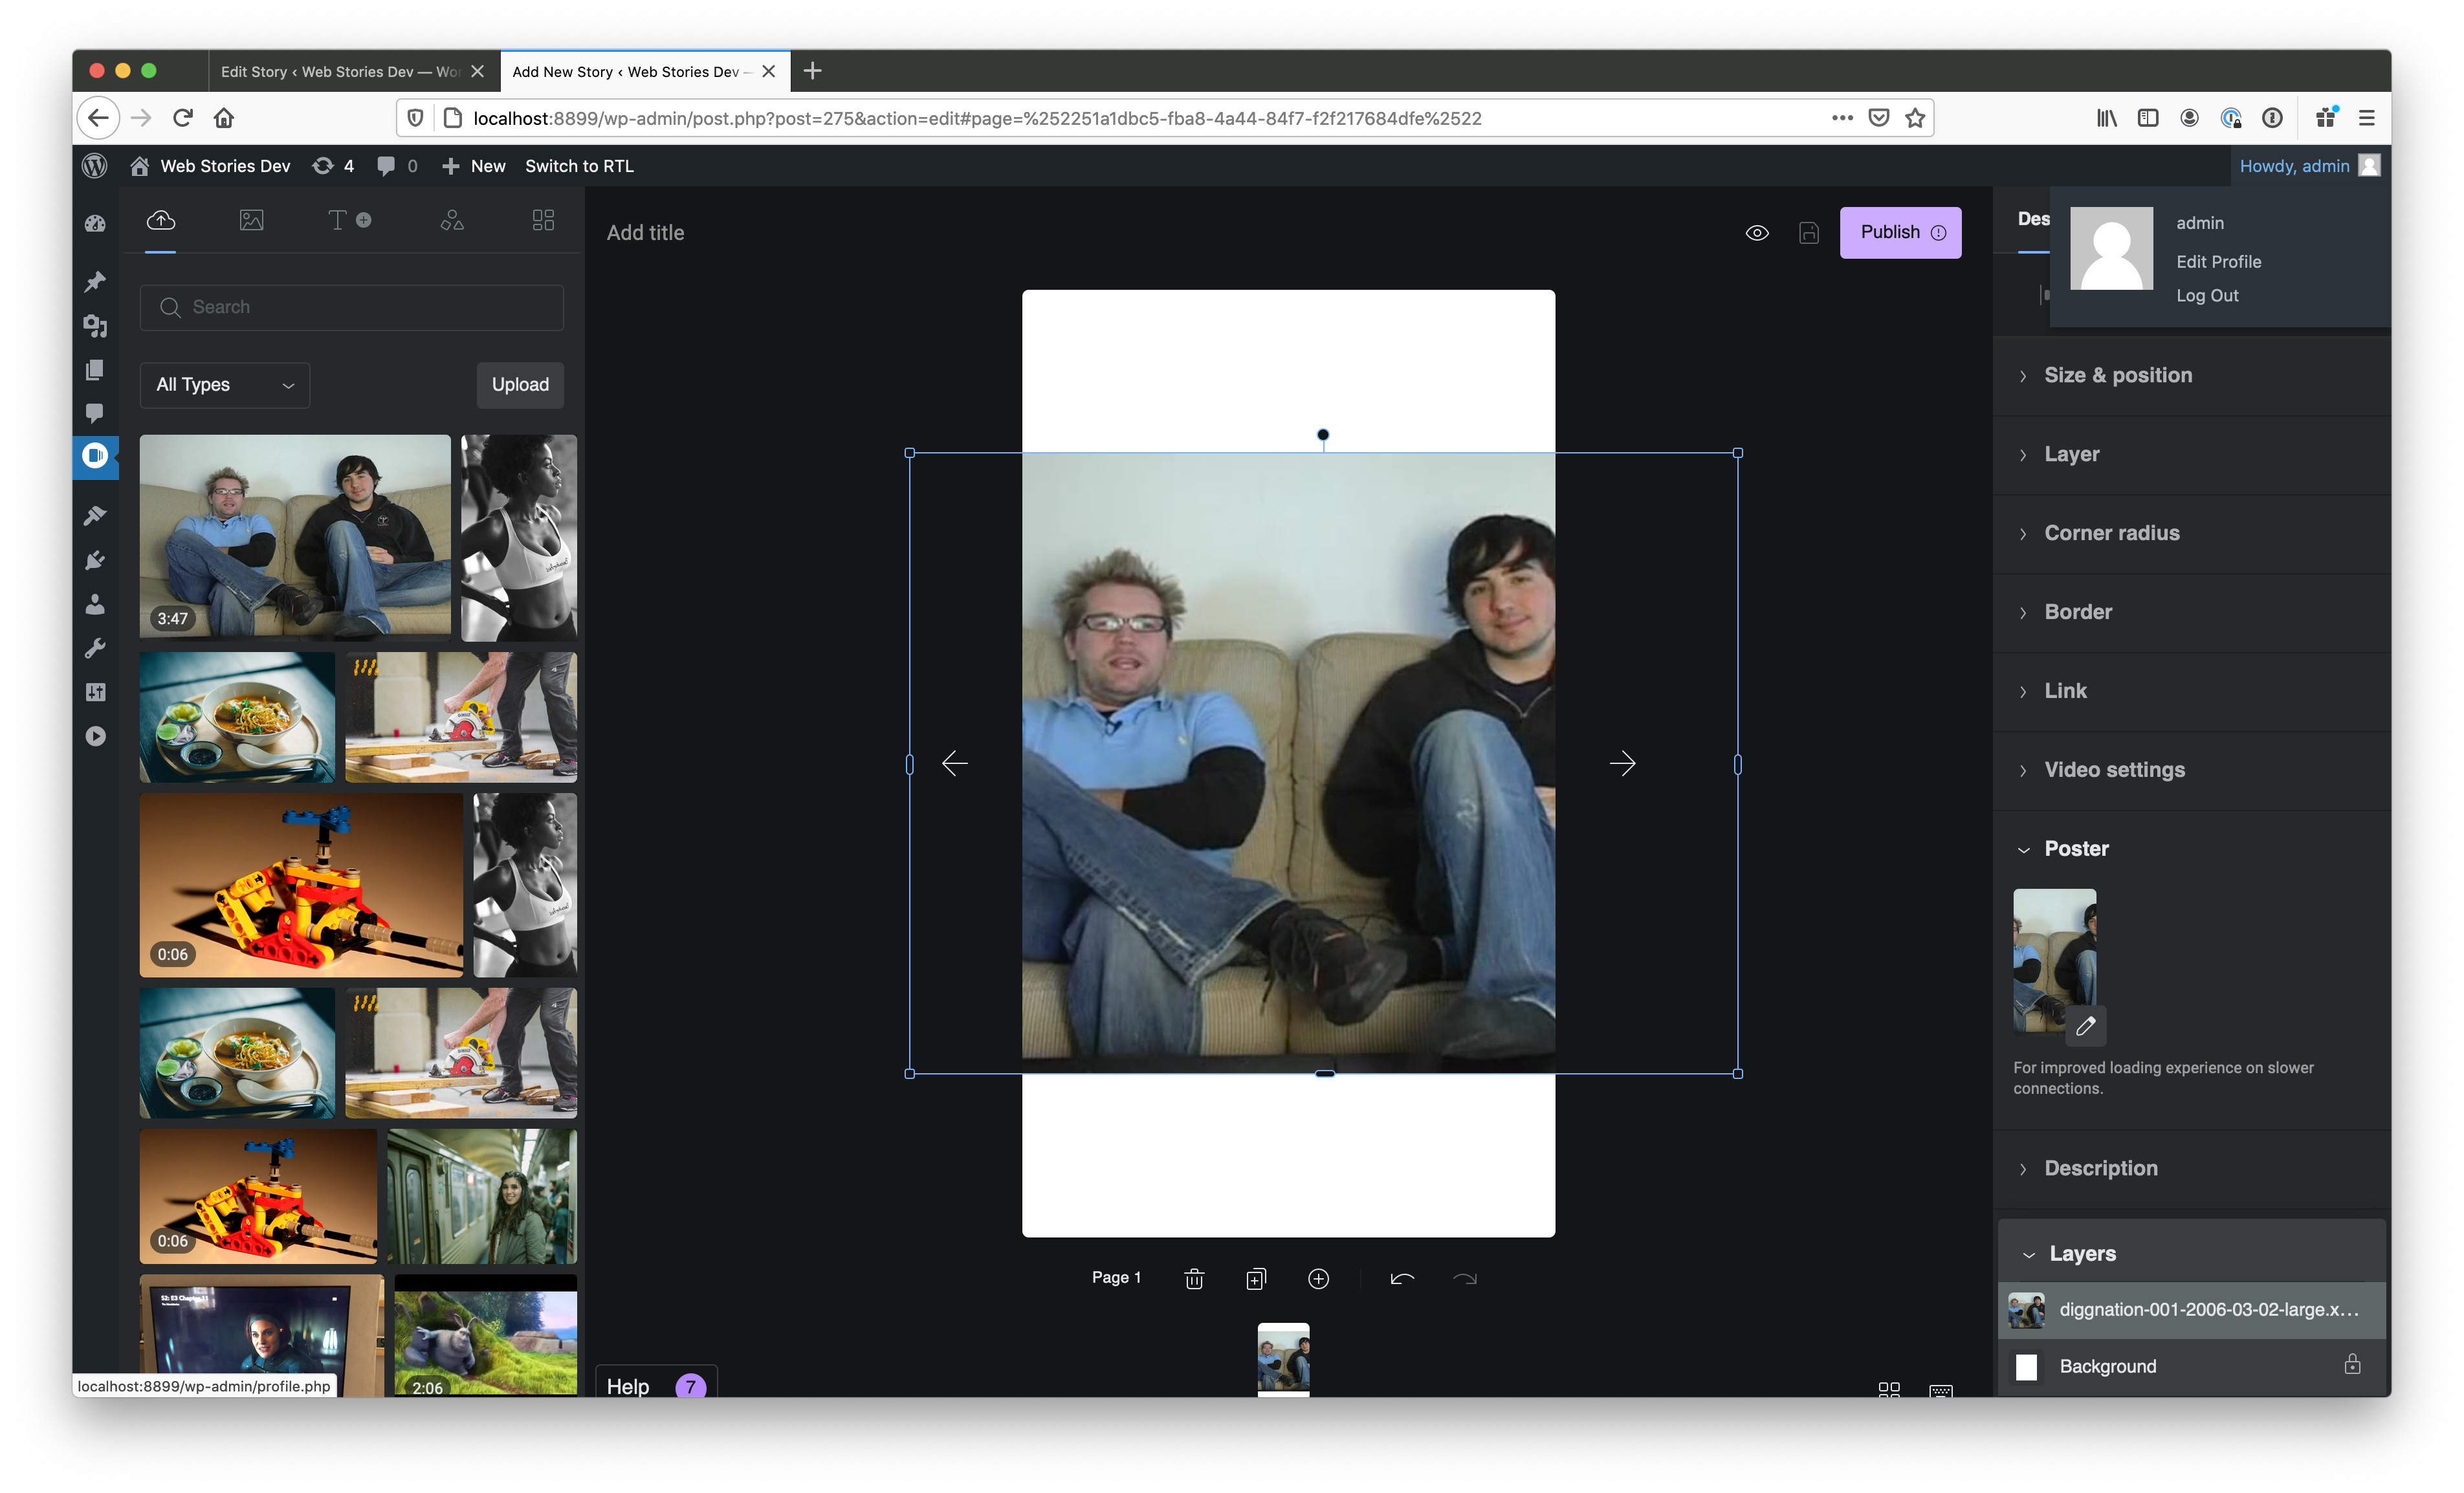Viewport: 2464px width, 1493px height.
Task: Open WordPress Dashboard sidebar icon
Action: (95, 224)
